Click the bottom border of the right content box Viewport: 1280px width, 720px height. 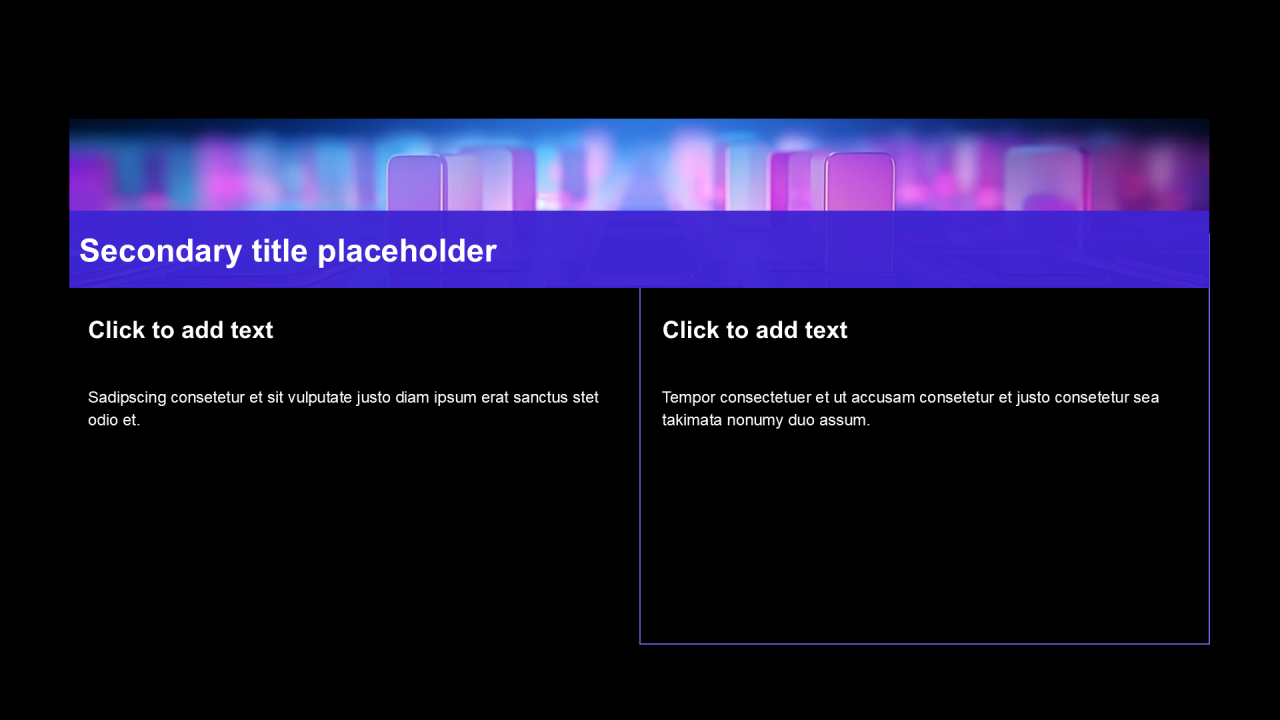tap(924, 643)
